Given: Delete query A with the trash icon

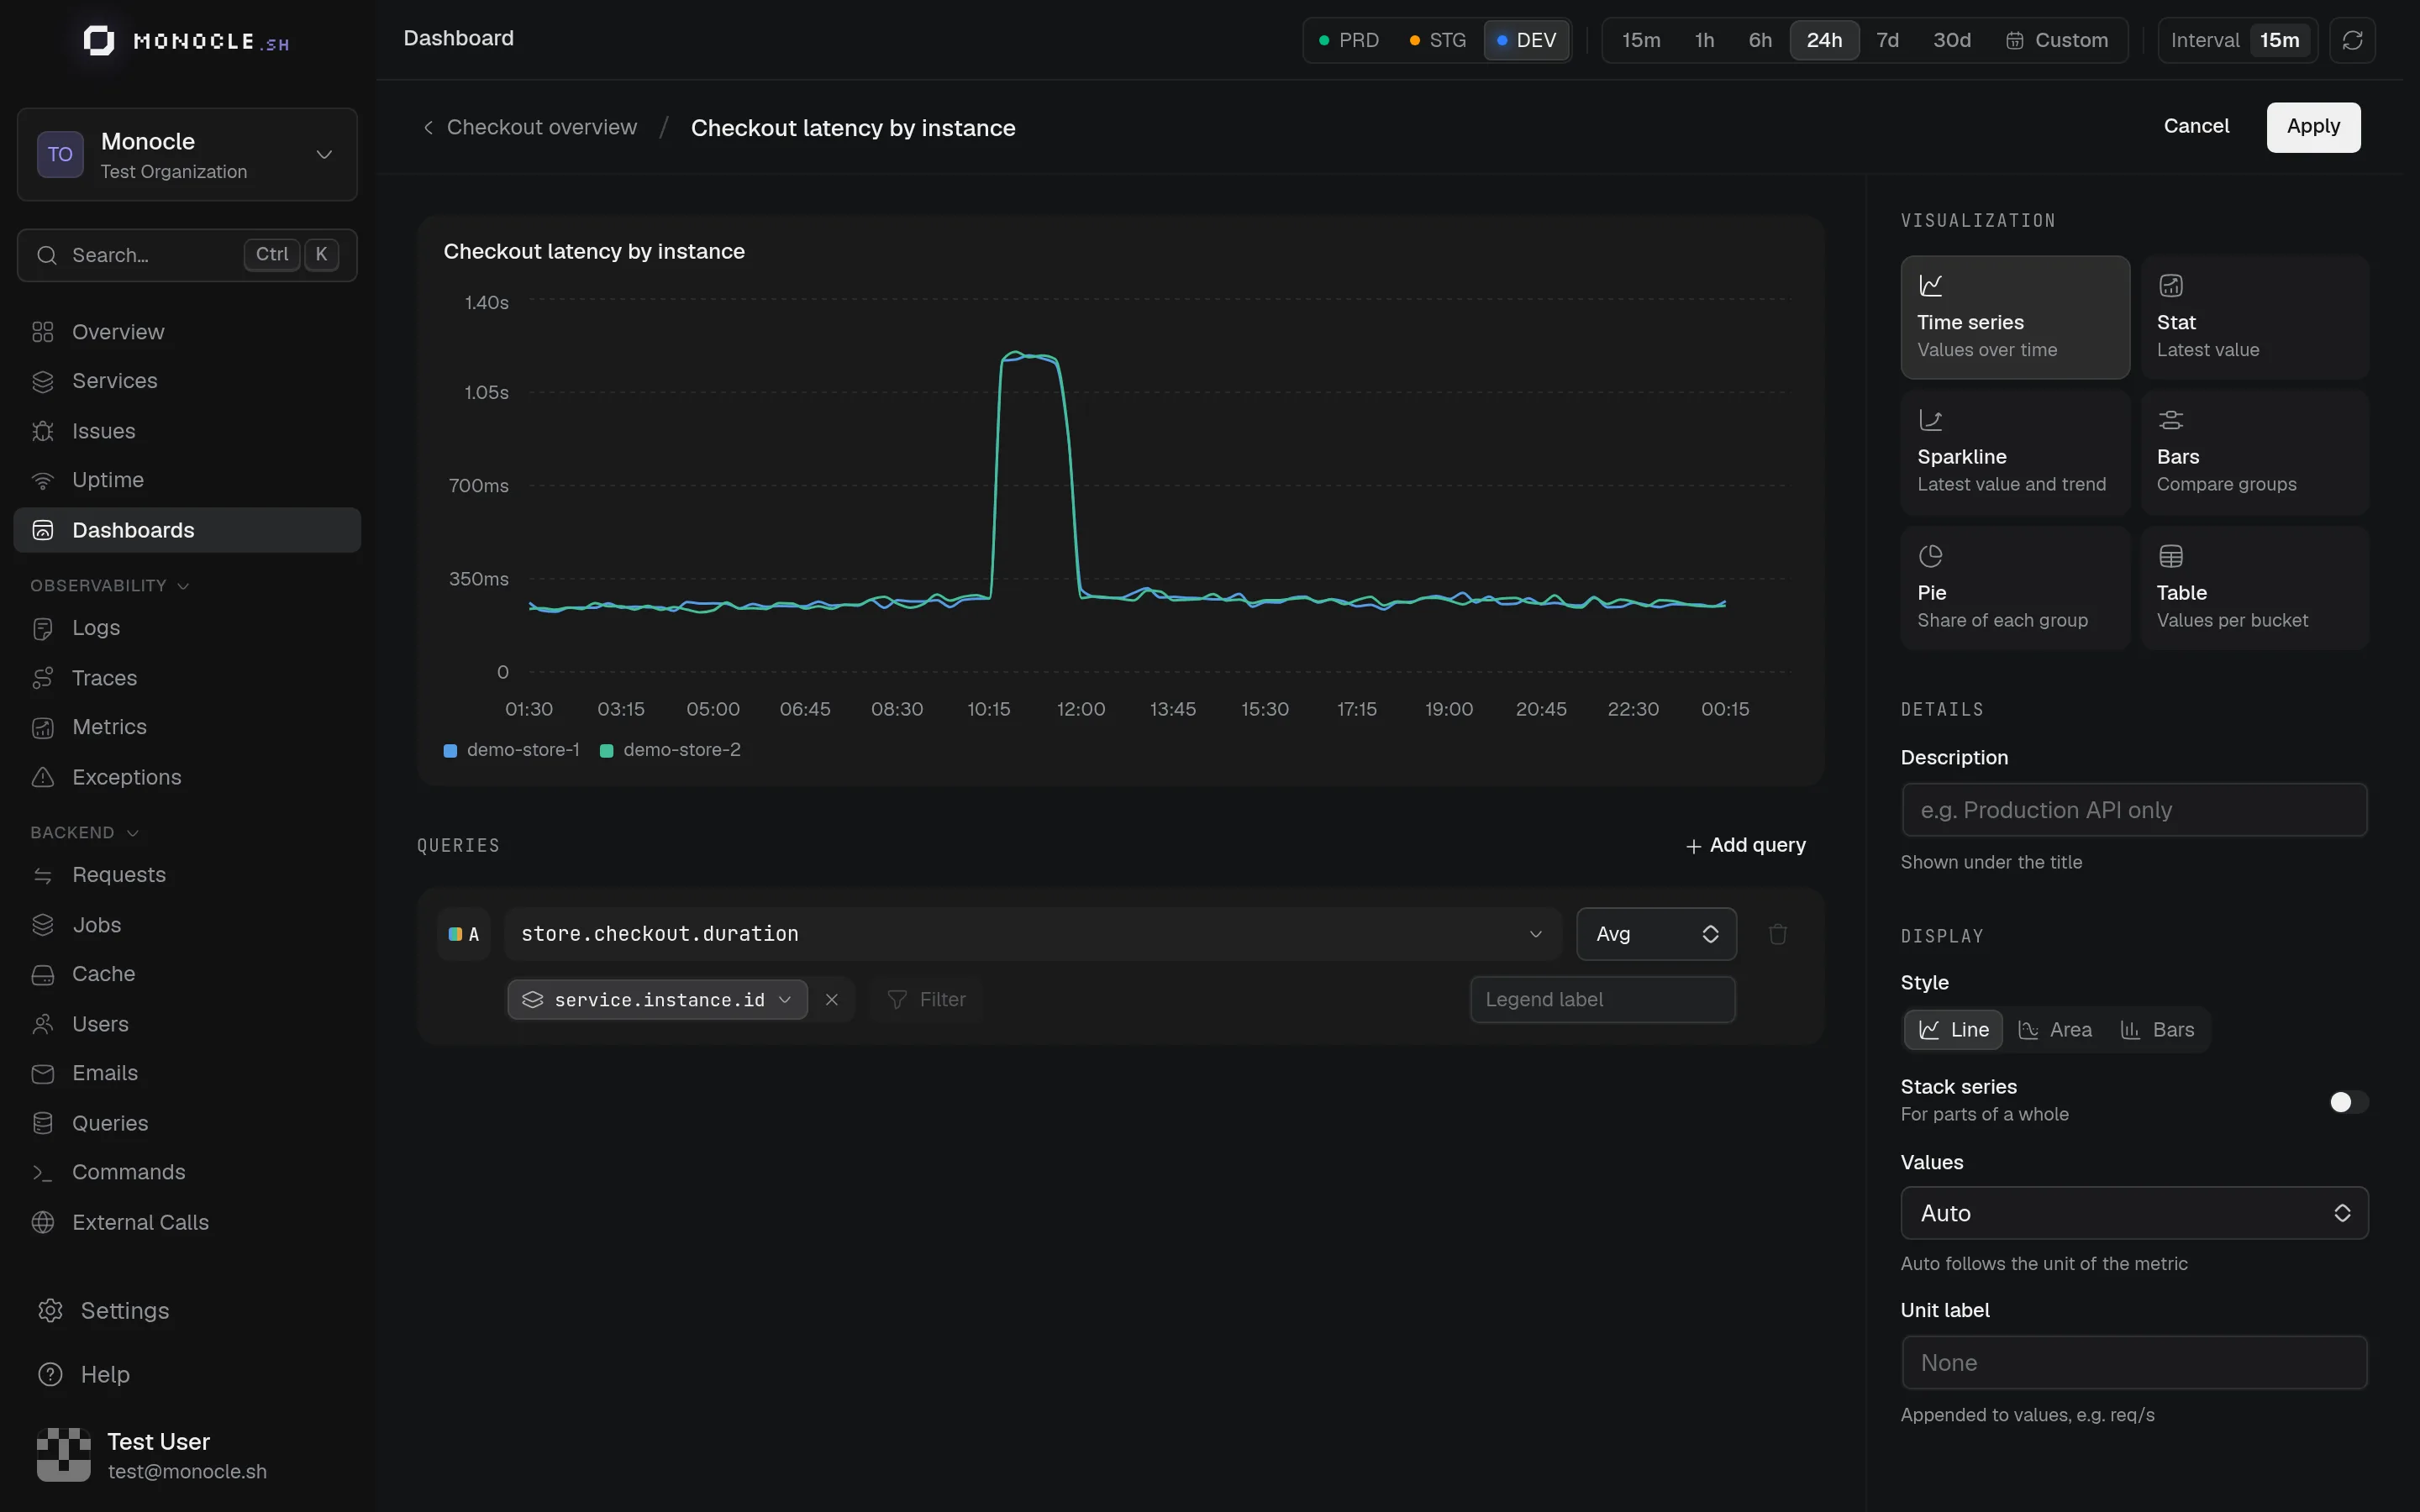Looking at the screenshot, I should click(1777, 934).
